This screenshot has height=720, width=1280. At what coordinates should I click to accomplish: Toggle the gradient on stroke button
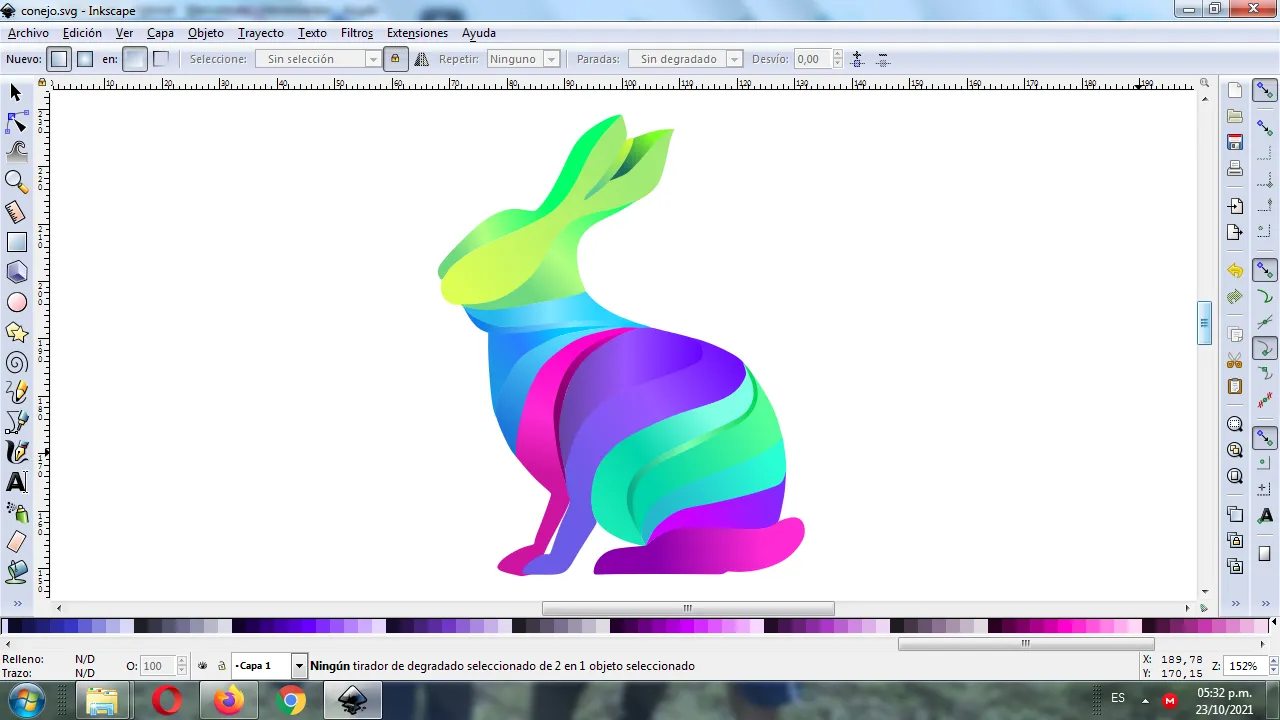(160, 59)
